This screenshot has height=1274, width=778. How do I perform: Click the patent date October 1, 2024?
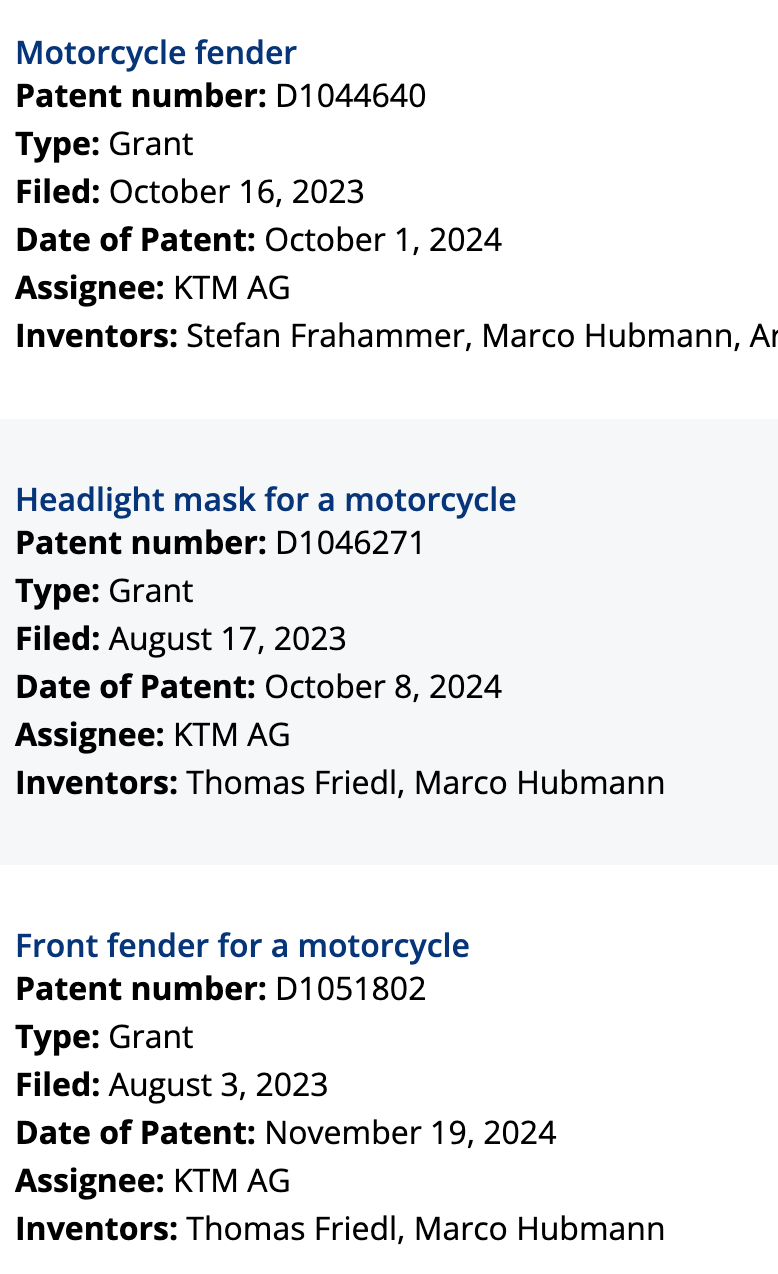pyautogui.click(x=383, y=240)
